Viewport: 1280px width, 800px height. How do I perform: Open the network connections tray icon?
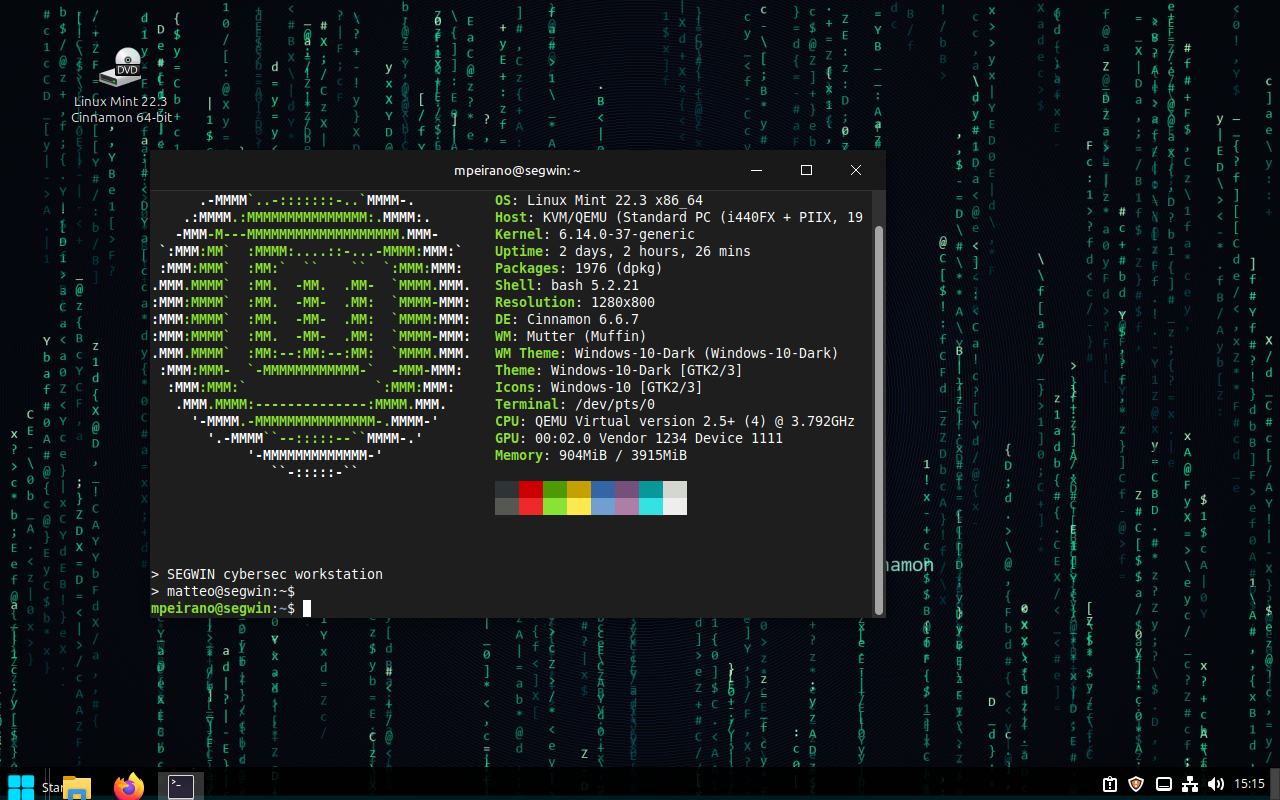pyautogui.click(x=1190, y=784)
